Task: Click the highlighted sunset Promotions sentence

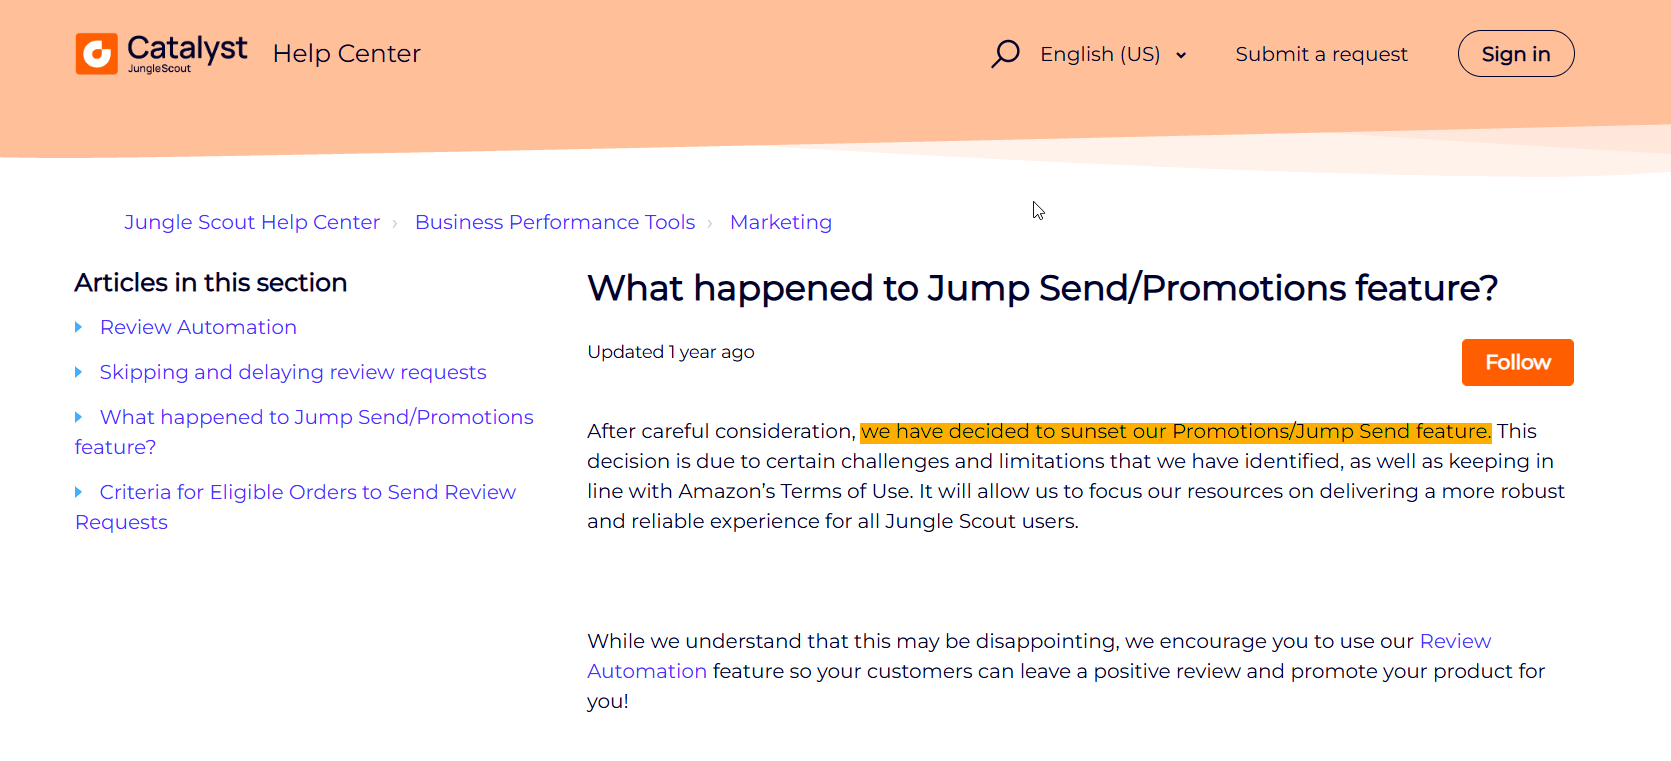Action: (x=1175, y=431)
